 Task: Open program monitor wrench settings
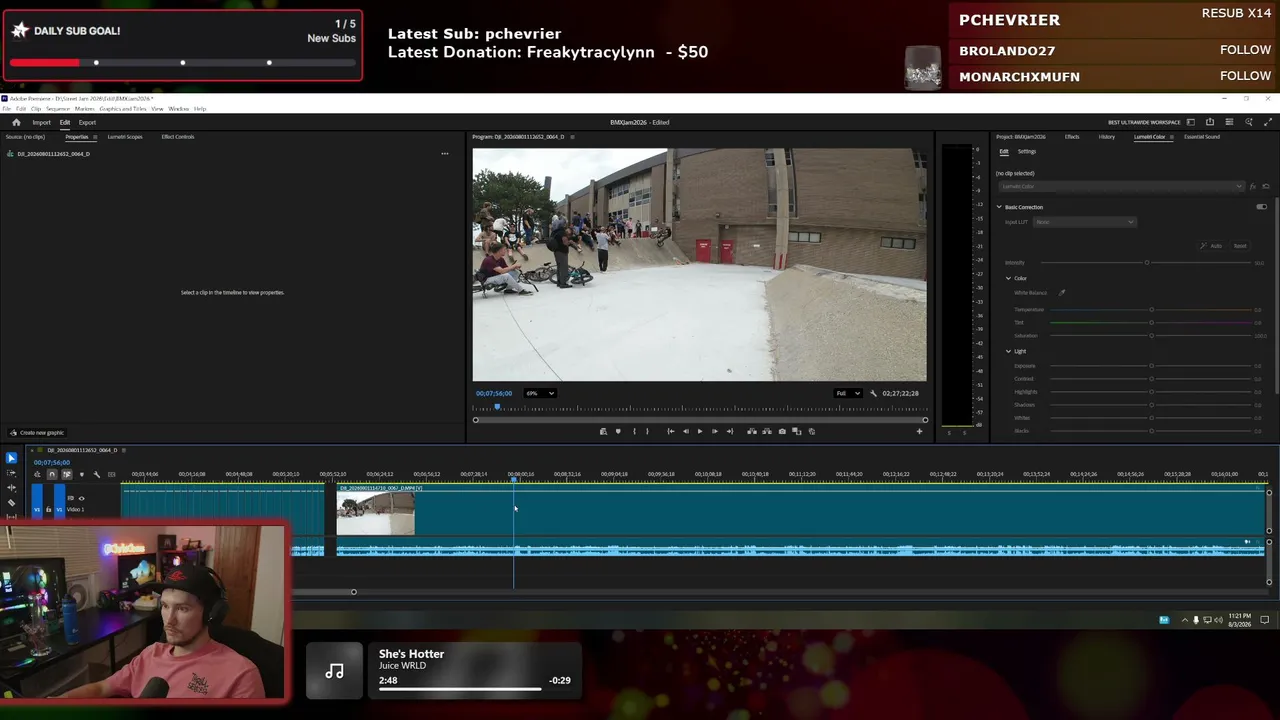coord(873,393)
